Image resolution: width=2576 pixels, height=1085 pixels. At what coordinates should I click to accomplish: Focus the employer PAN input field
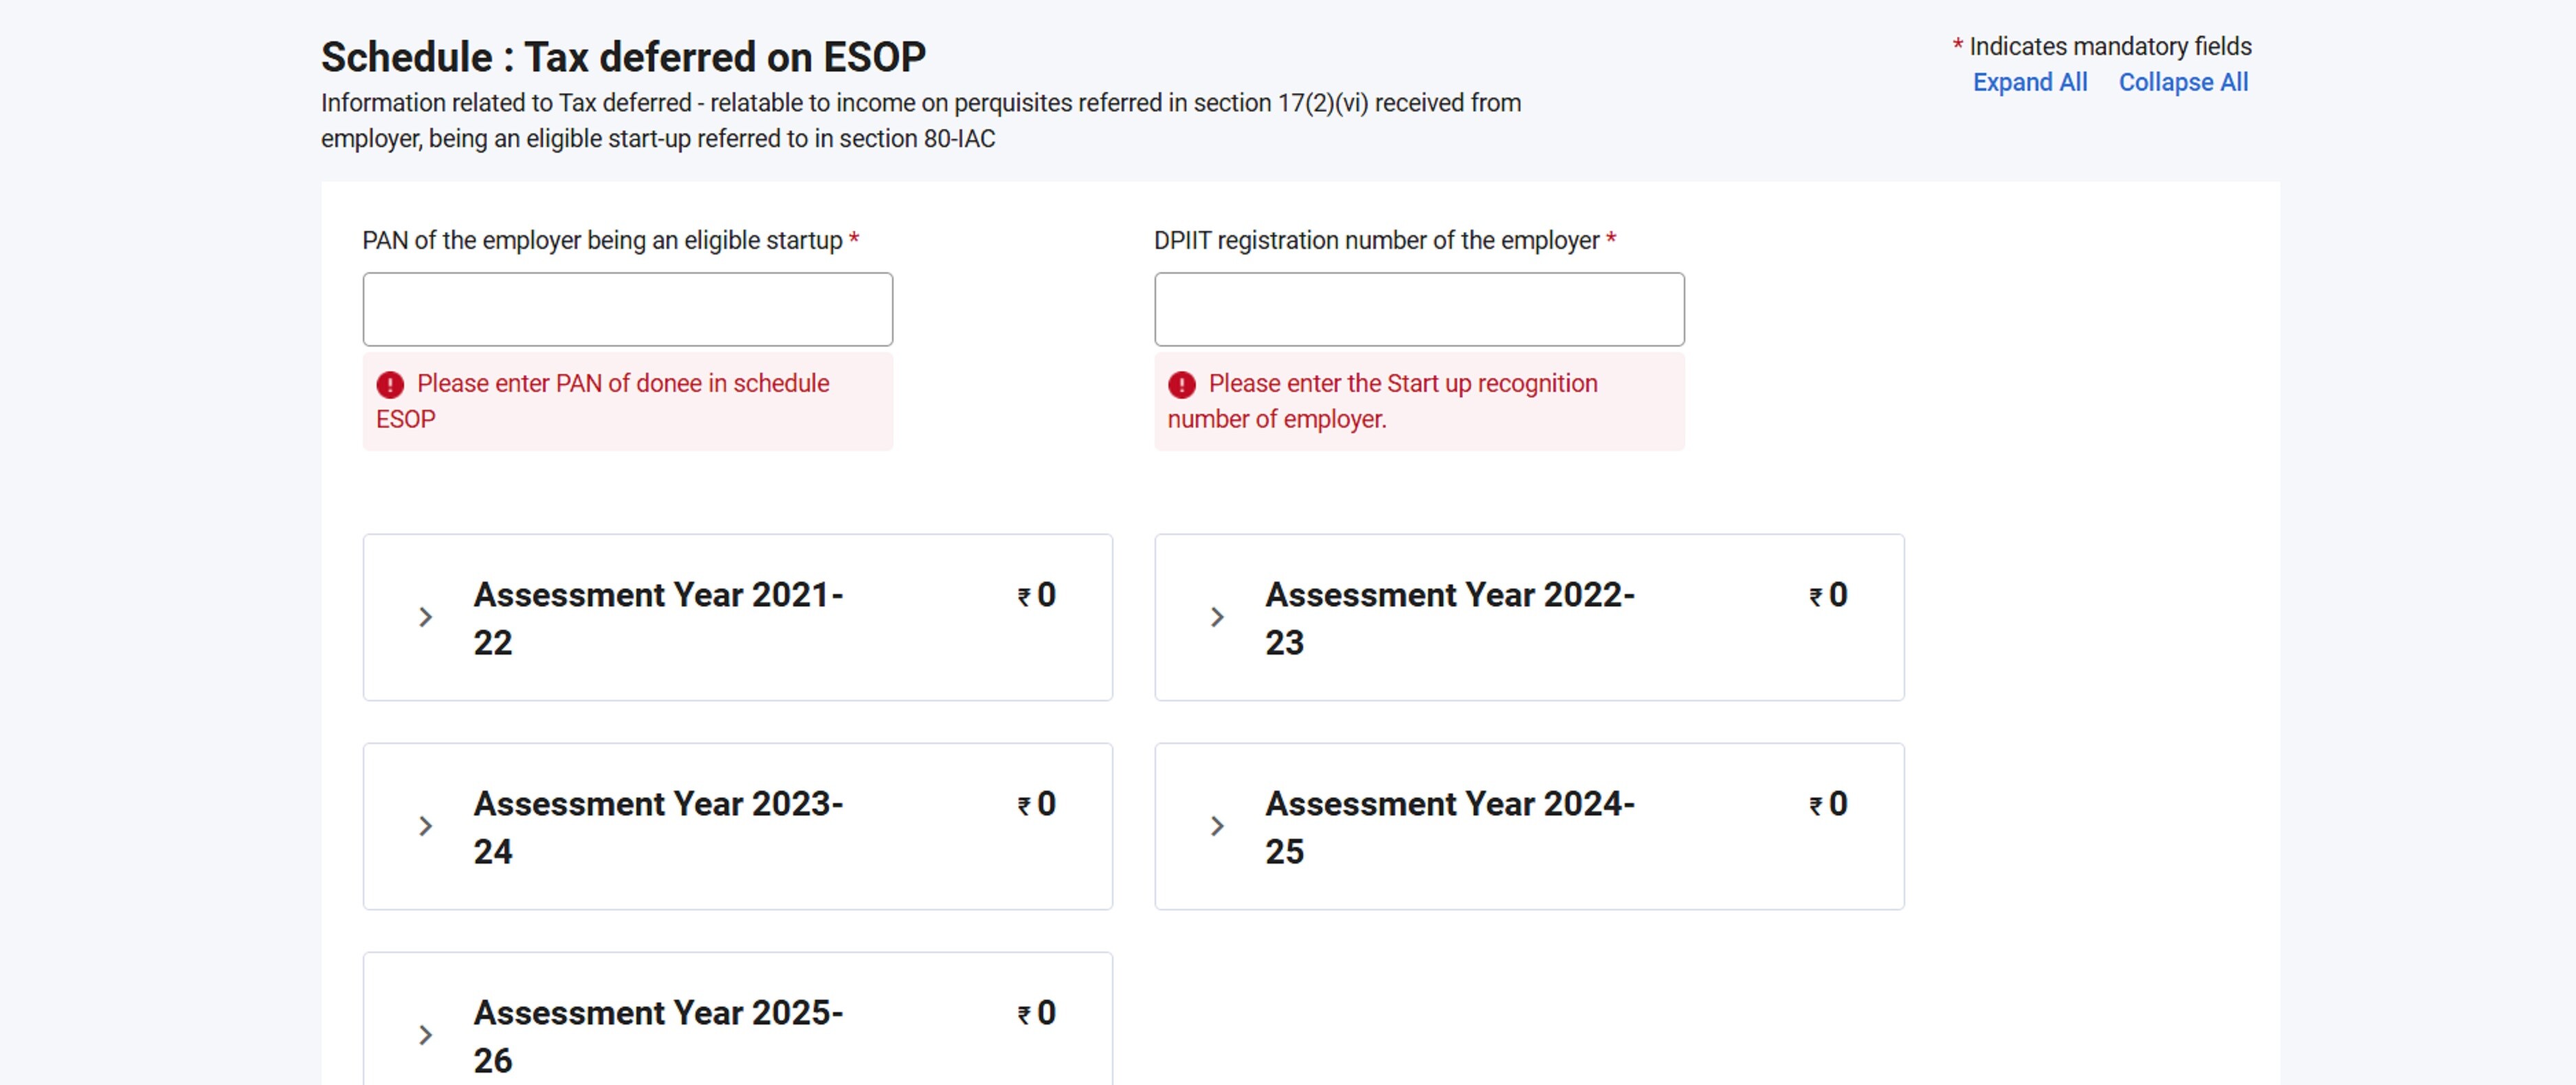(x=627, y=309)
